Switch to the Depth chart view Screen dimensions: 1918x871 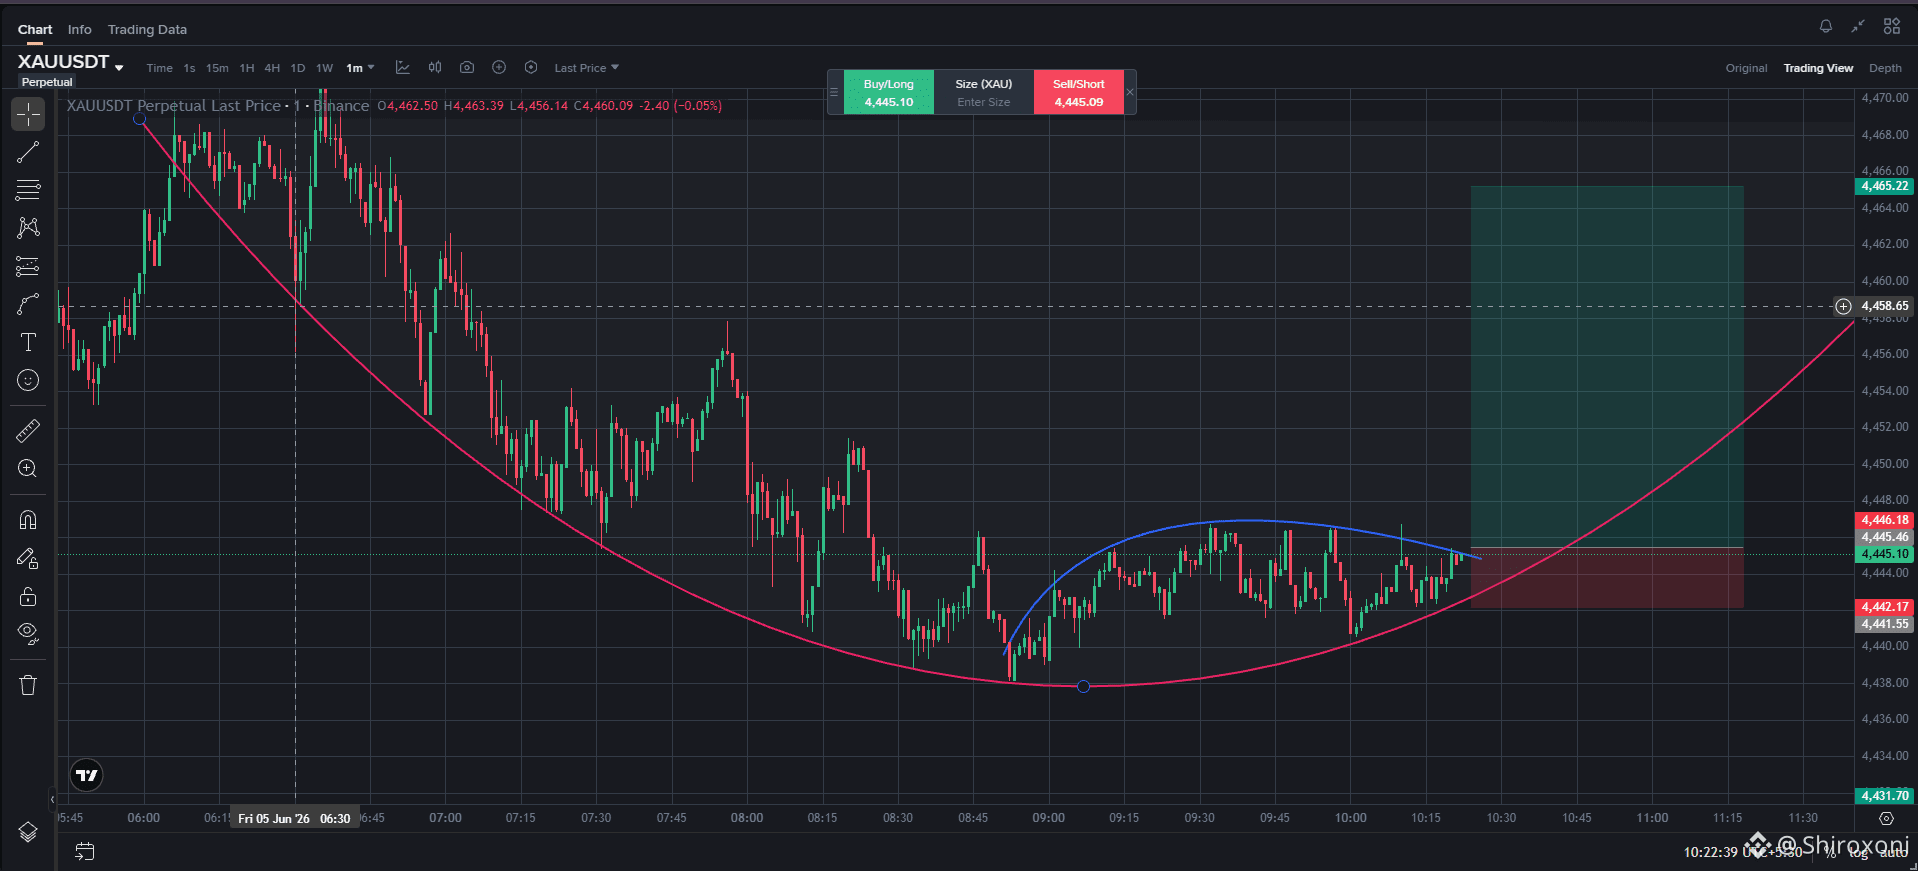point(1885,68)
